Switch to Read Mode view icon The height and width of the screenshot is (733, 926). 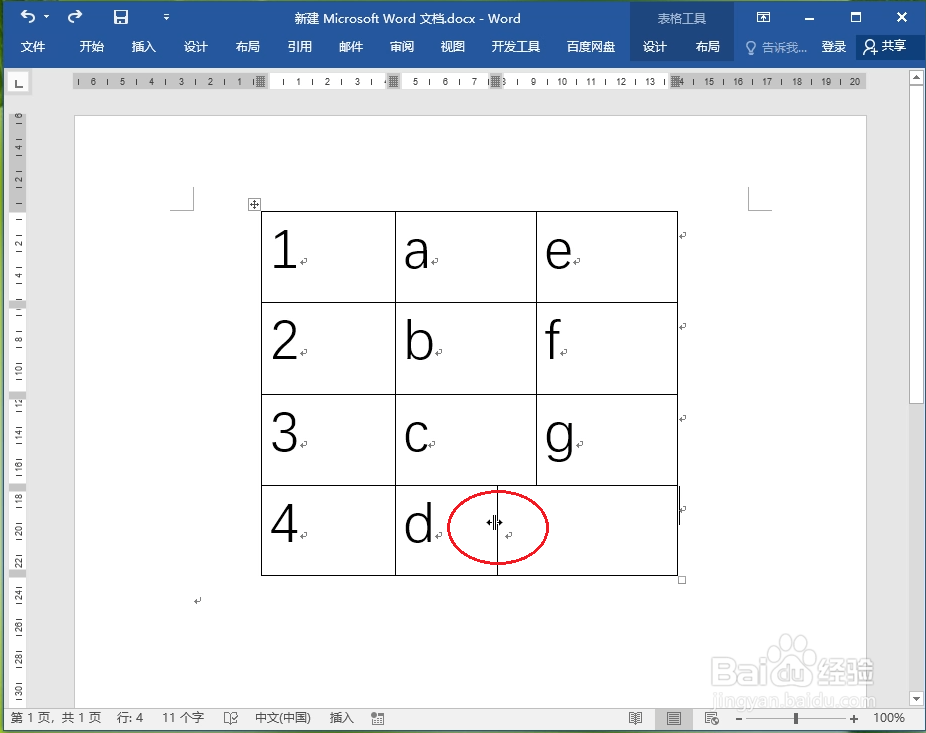pos(635,718)
